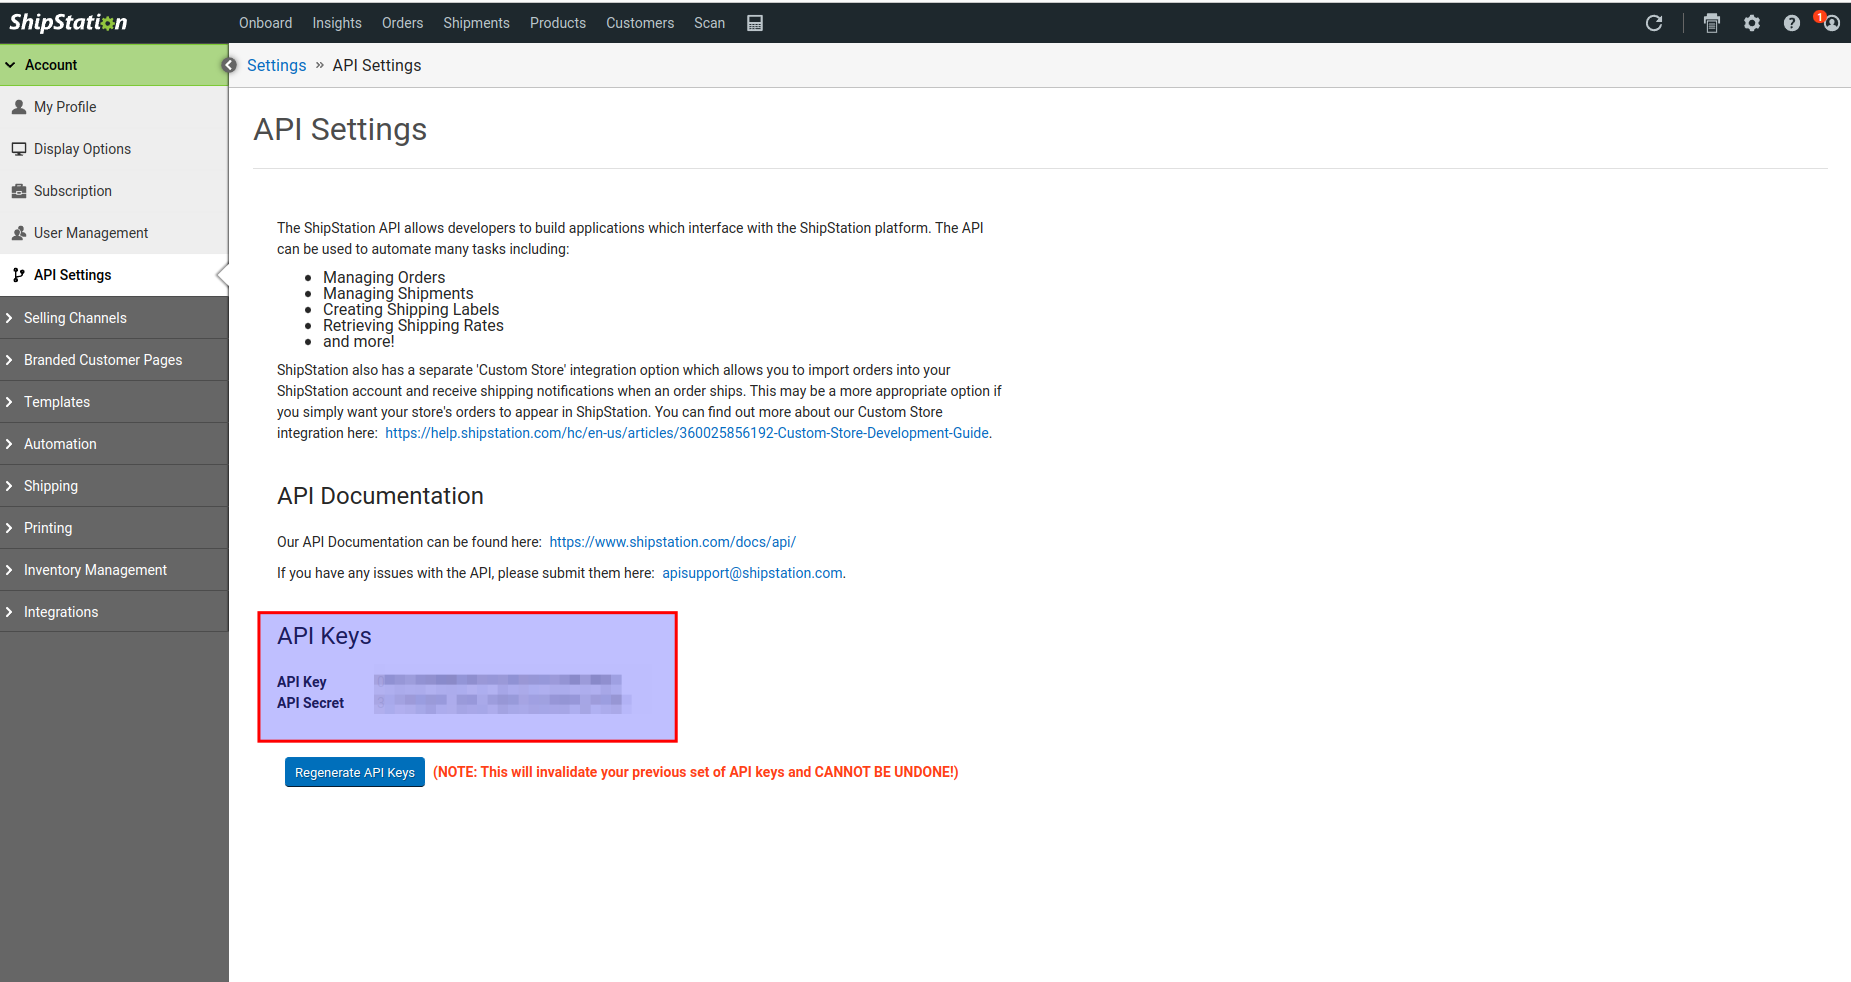Open the Products tab
The height and width of the screenshot is (982, 1851).
click(558, 23)
